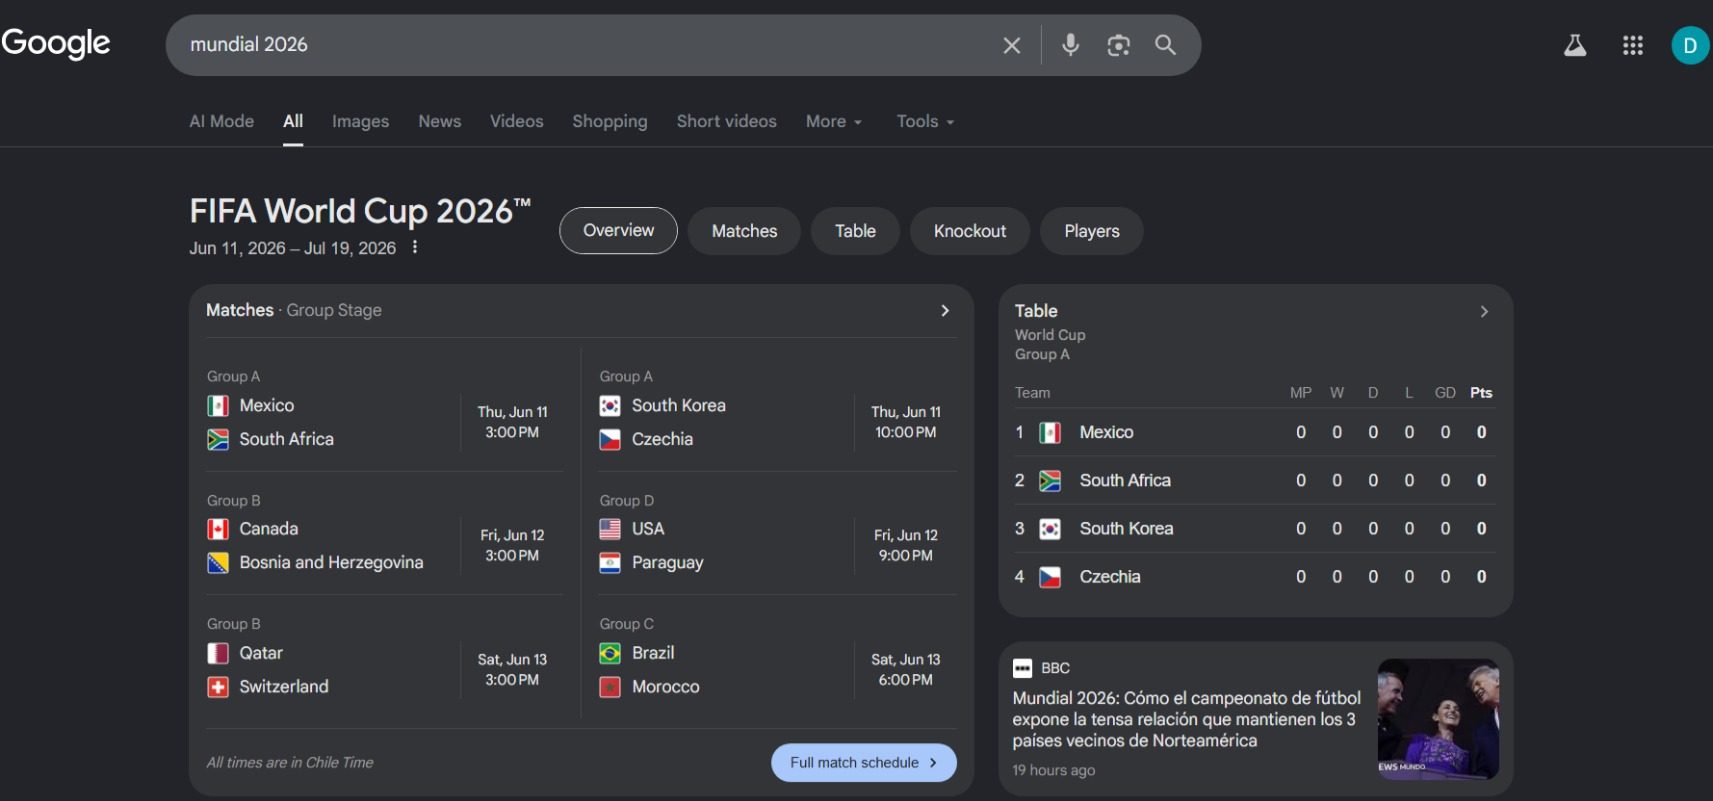Click the Google logo
1713x801 pixels.
tap(56, 43)
